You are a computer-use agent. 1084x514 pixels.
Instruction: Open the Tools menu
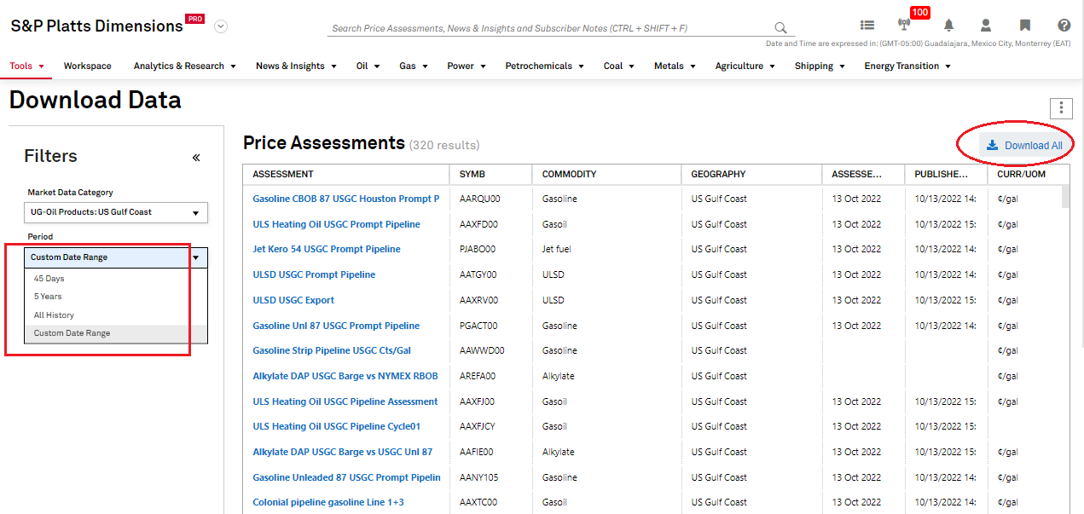tap(27, 66)
